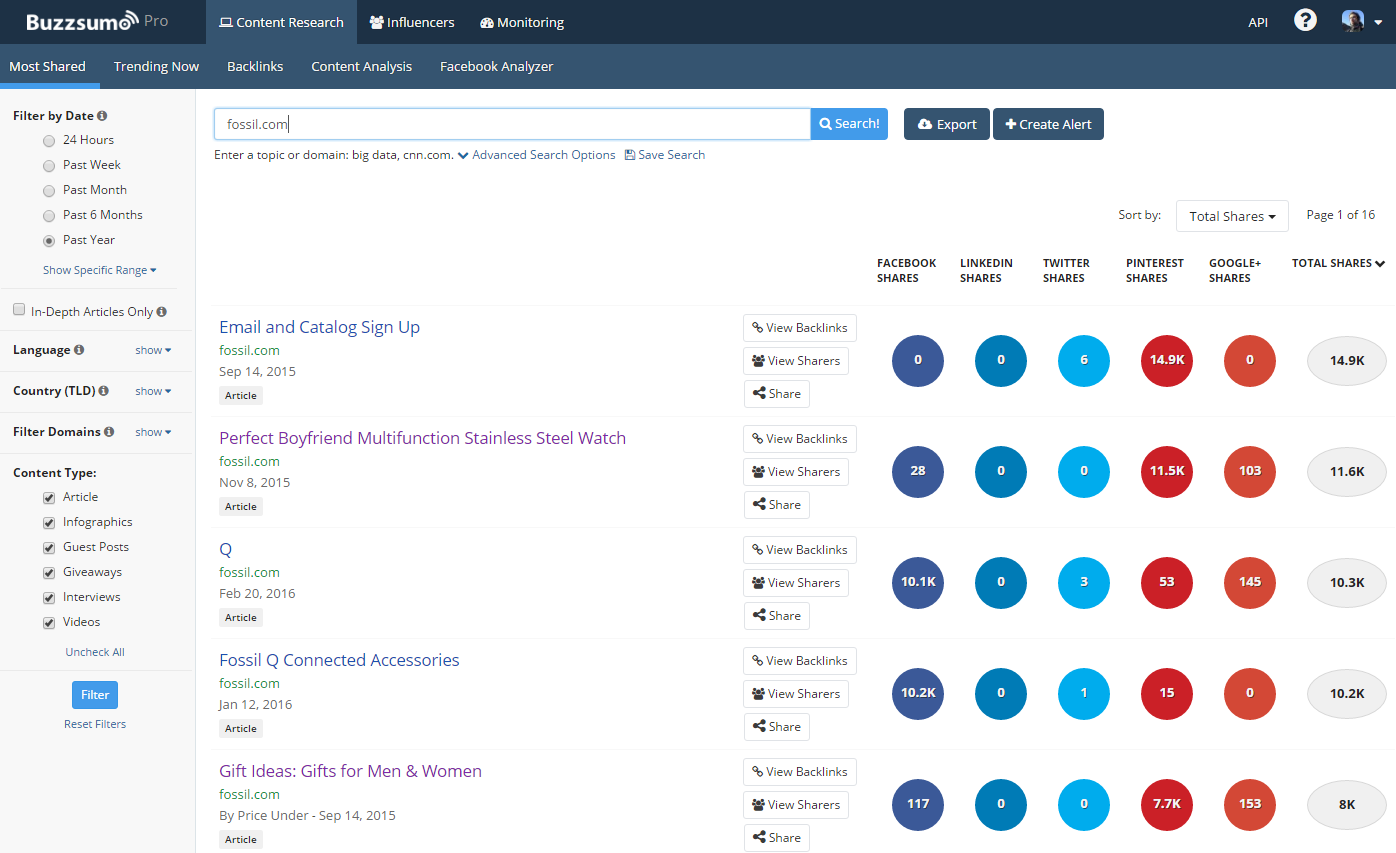Click View Backlinks for Email and Catalog Sign Up
This screenshot has height=853, width=1396.
(x=799, y=327)
